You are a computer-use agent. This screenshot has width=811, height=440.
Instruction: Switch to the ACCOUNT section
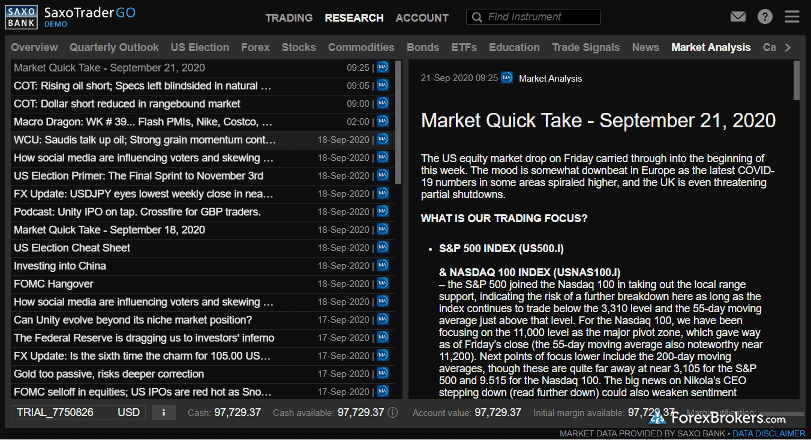click(x=422, y=18)
